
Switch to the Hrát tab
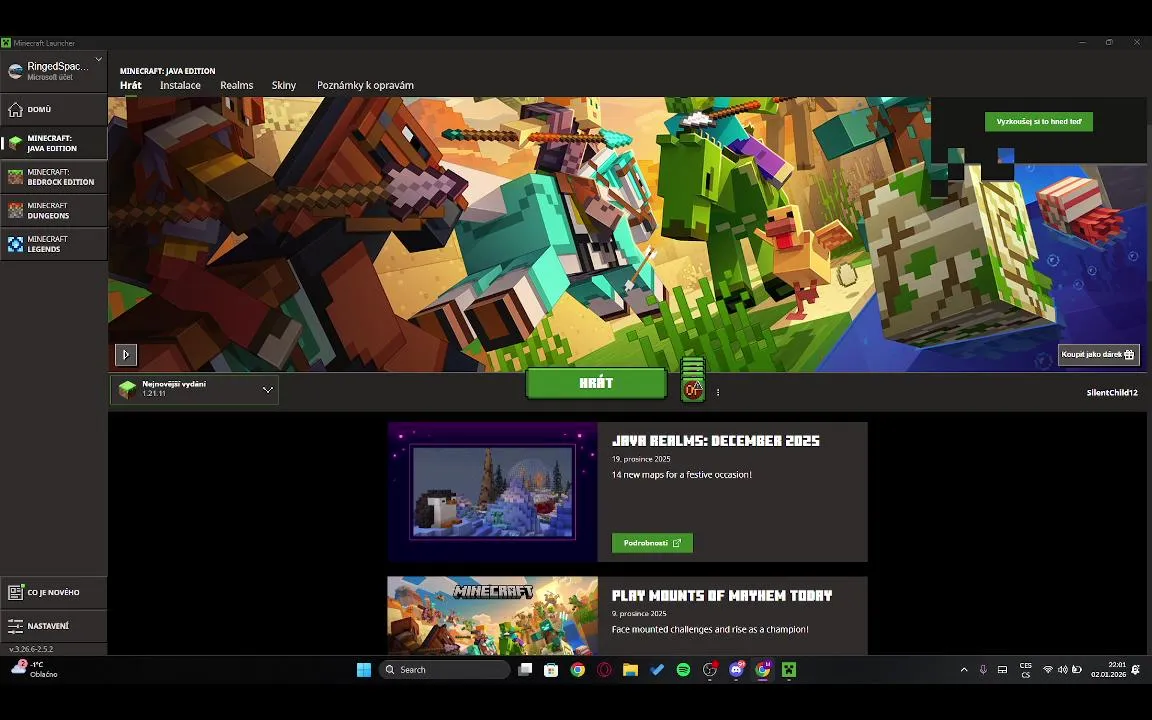(x=131, y=85)
